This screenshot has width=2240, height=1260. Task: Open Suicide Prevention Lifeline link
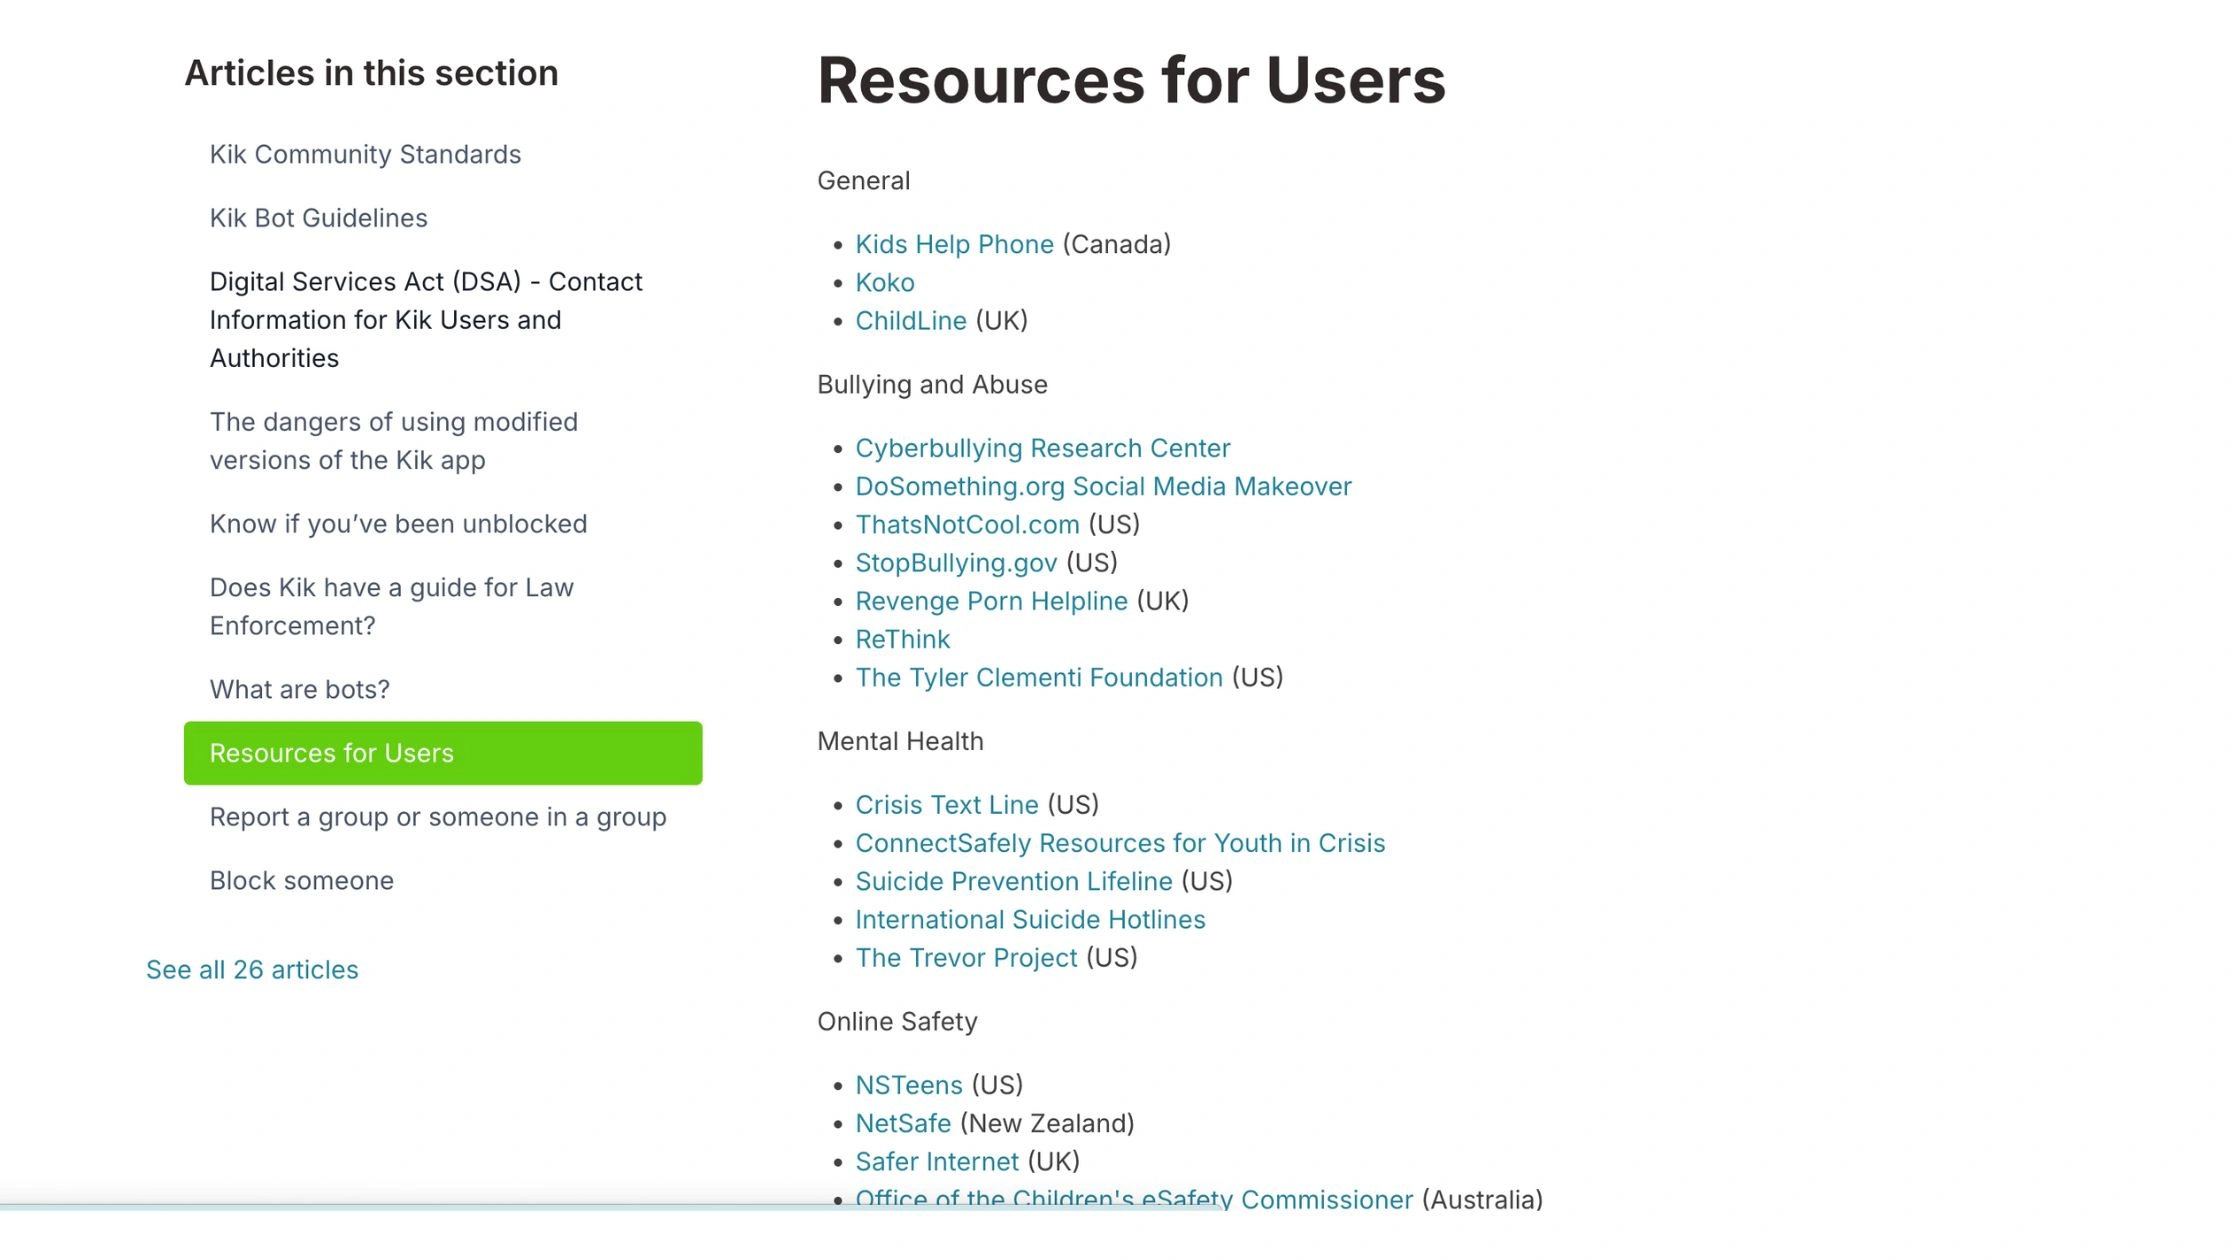1013,882
